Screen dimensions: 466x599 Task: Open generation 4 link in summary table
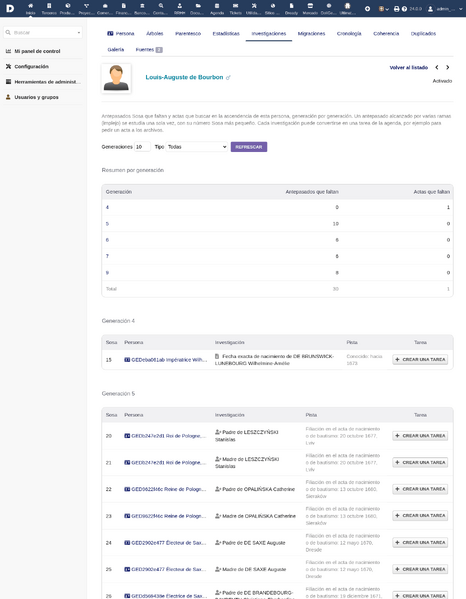107,207
